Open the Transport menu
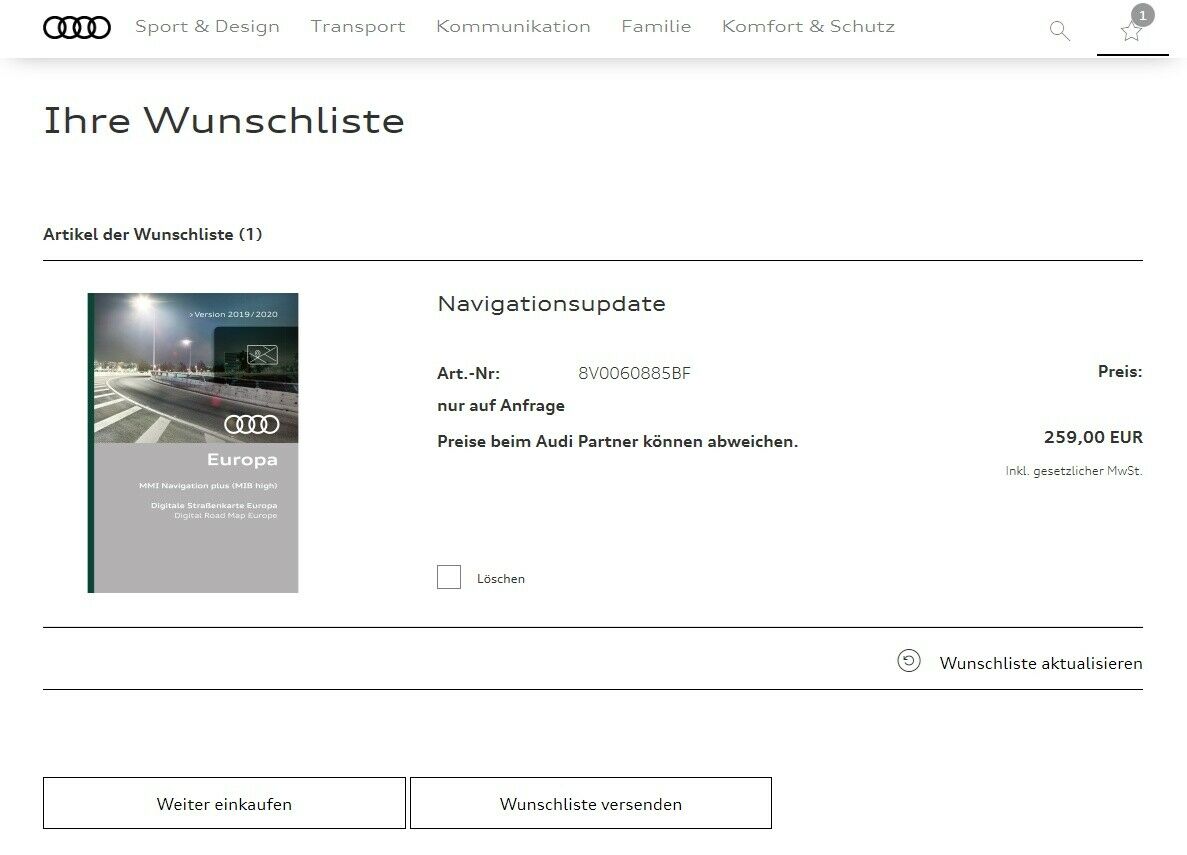 click(x=358, y=27)
